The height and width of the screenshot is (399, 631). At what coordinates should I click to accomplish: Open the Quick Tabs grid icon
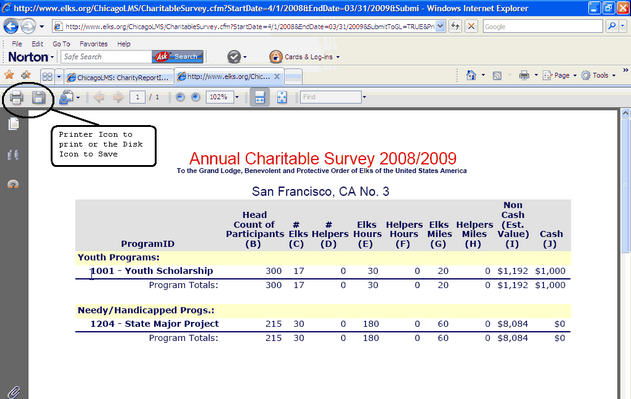tap(47, 76)
